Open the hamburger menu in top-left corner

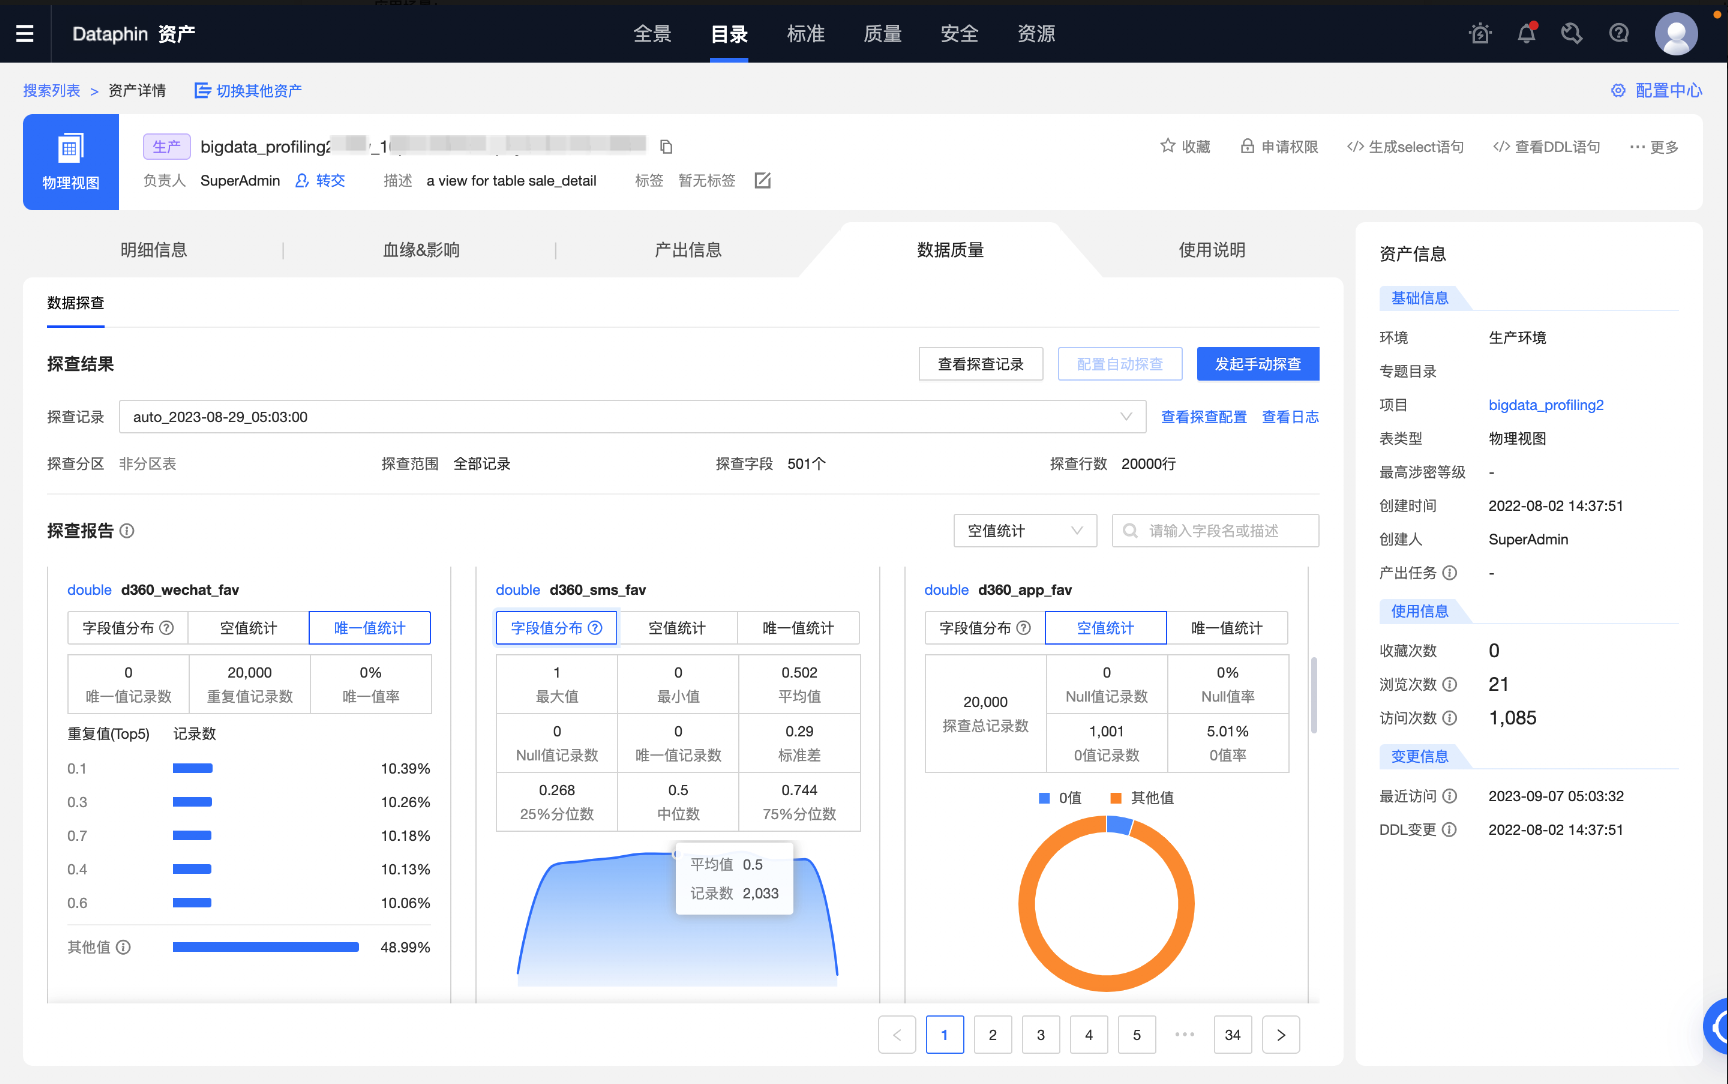(25, 33)
